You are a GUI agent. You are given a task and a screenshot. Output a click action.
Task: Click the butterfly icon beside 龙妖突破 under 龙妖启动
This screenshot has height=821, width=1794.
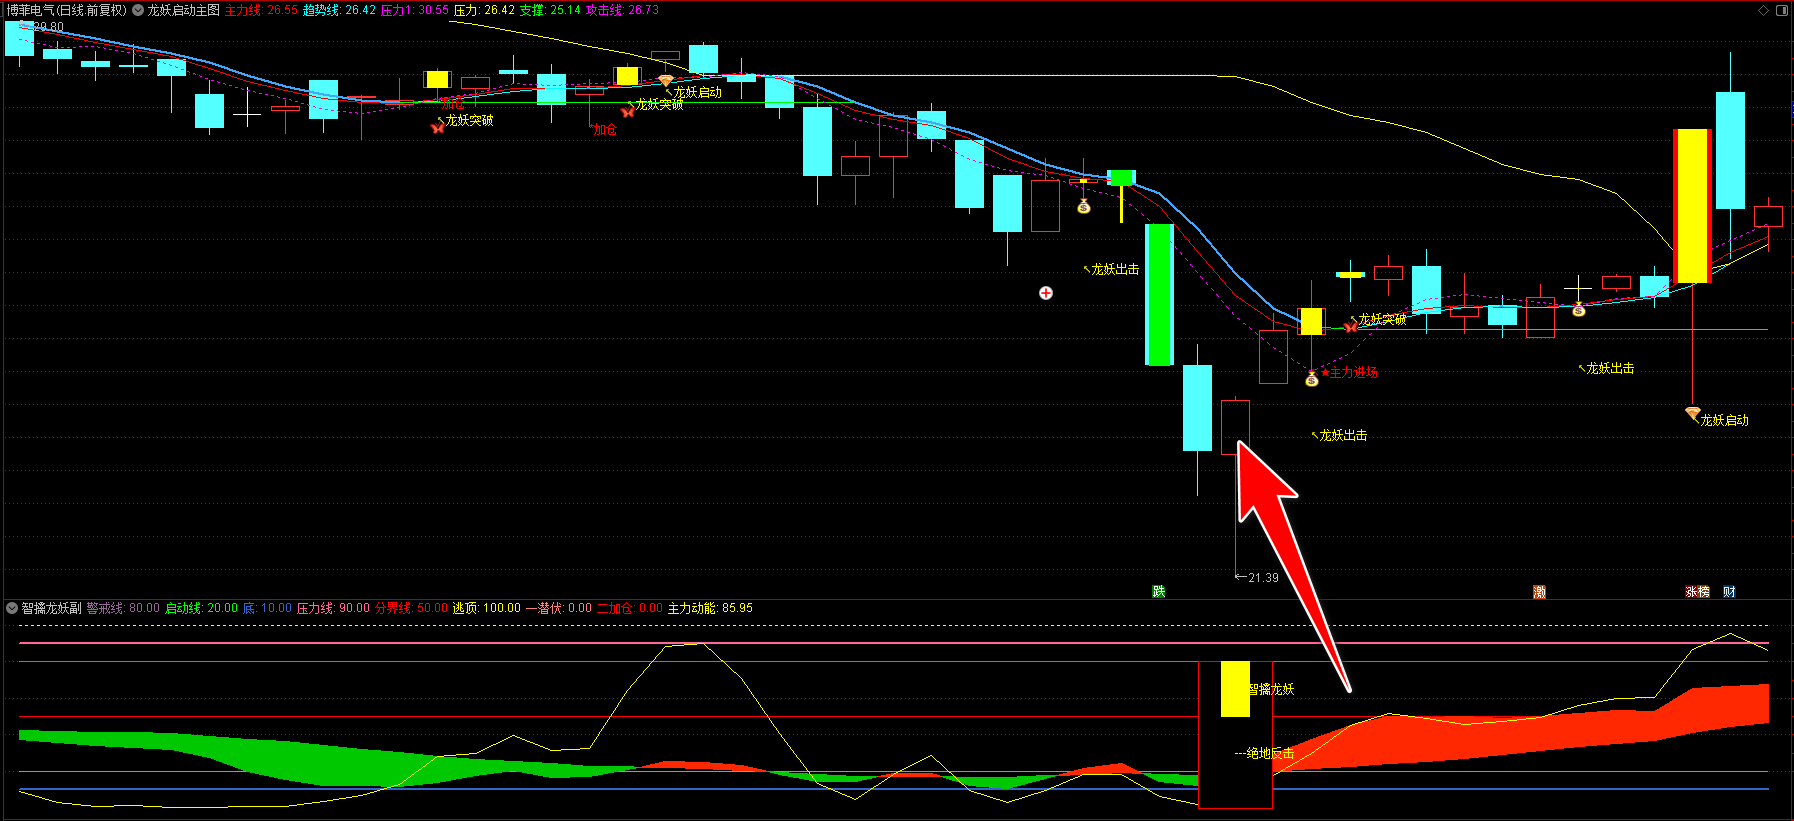[x=628, y=111]
